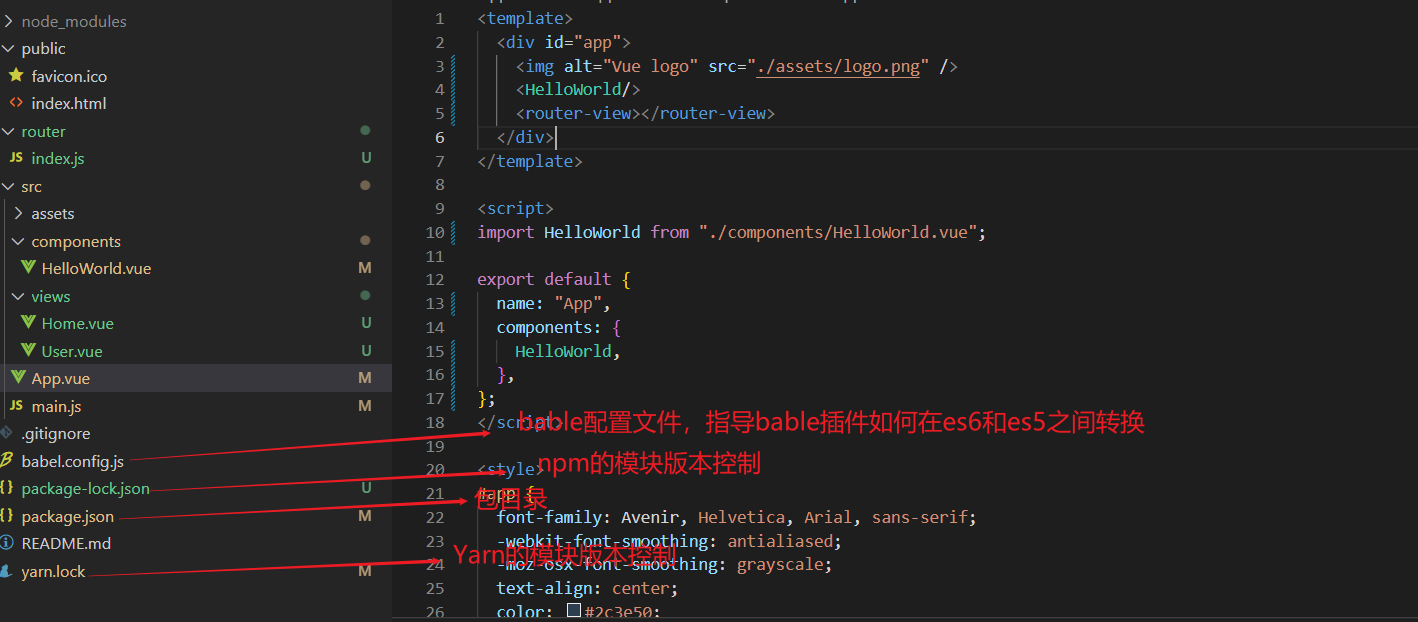Open babel.config.js file
The image size is (1418, 622).
coord(73,461)
